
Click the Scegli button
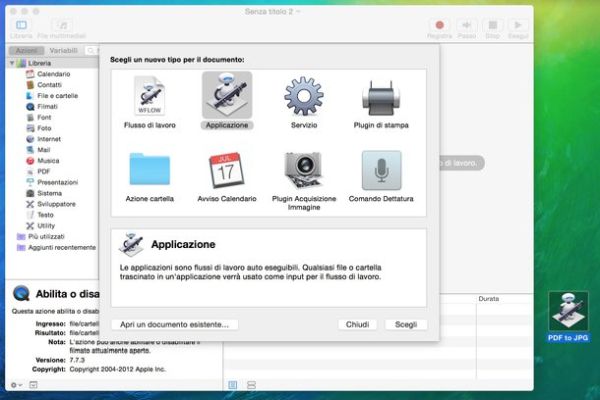(405, 325)
